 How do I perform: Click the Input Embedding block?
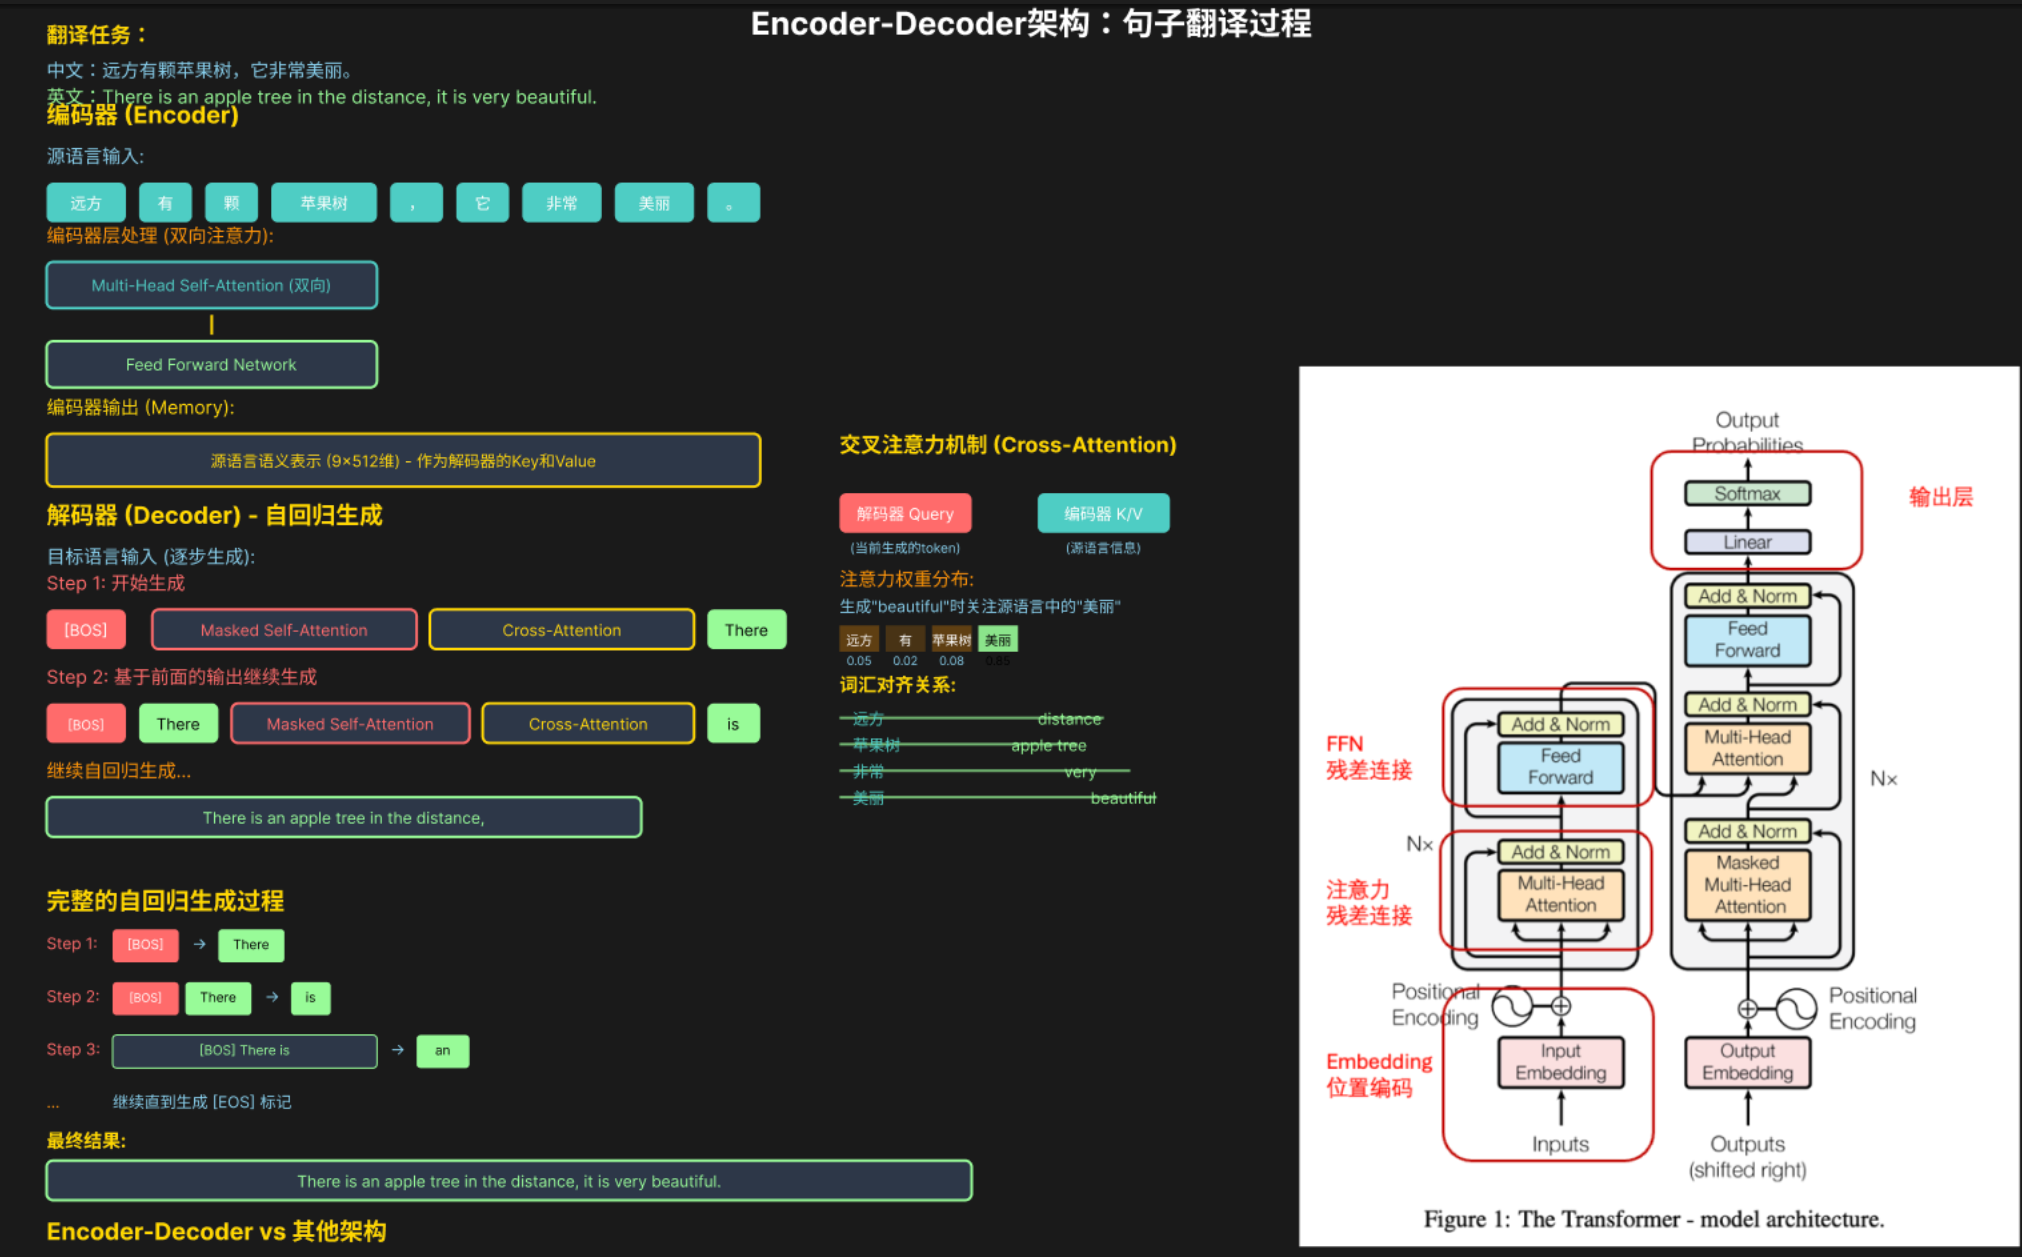1560,1062
